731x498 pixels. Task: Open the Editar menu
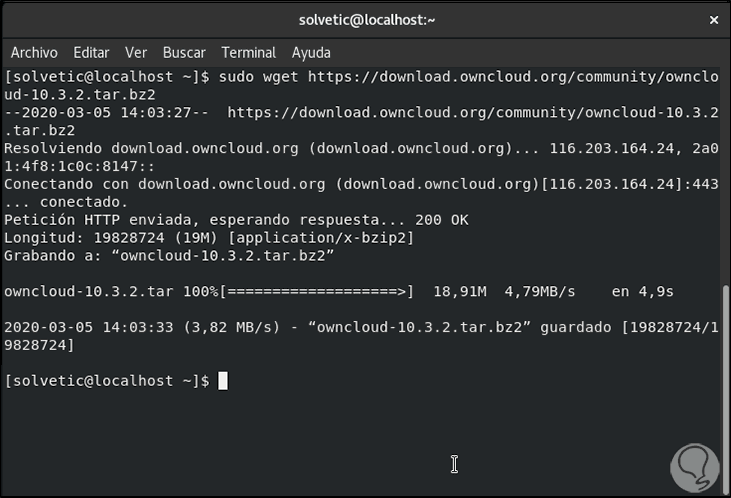tap(91, 52)
